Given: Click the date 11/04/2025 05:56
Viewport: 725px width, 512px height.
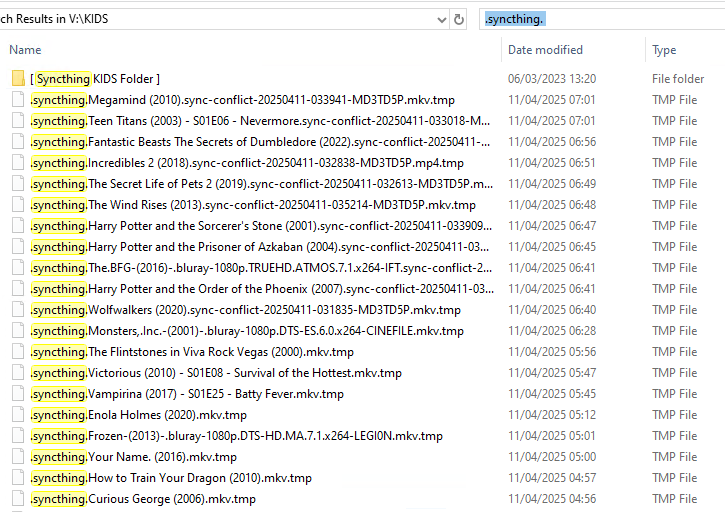Looking at the screenshot, I should click(552, 352).
